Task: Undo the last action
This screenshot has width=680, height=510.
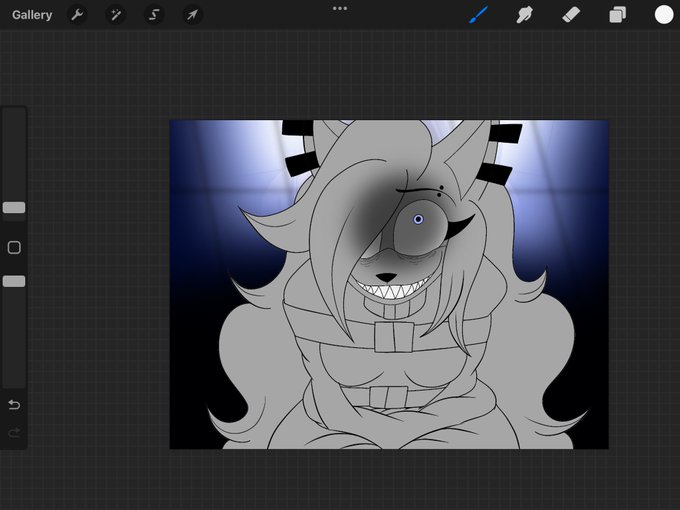Action: (x=14, y=405)
